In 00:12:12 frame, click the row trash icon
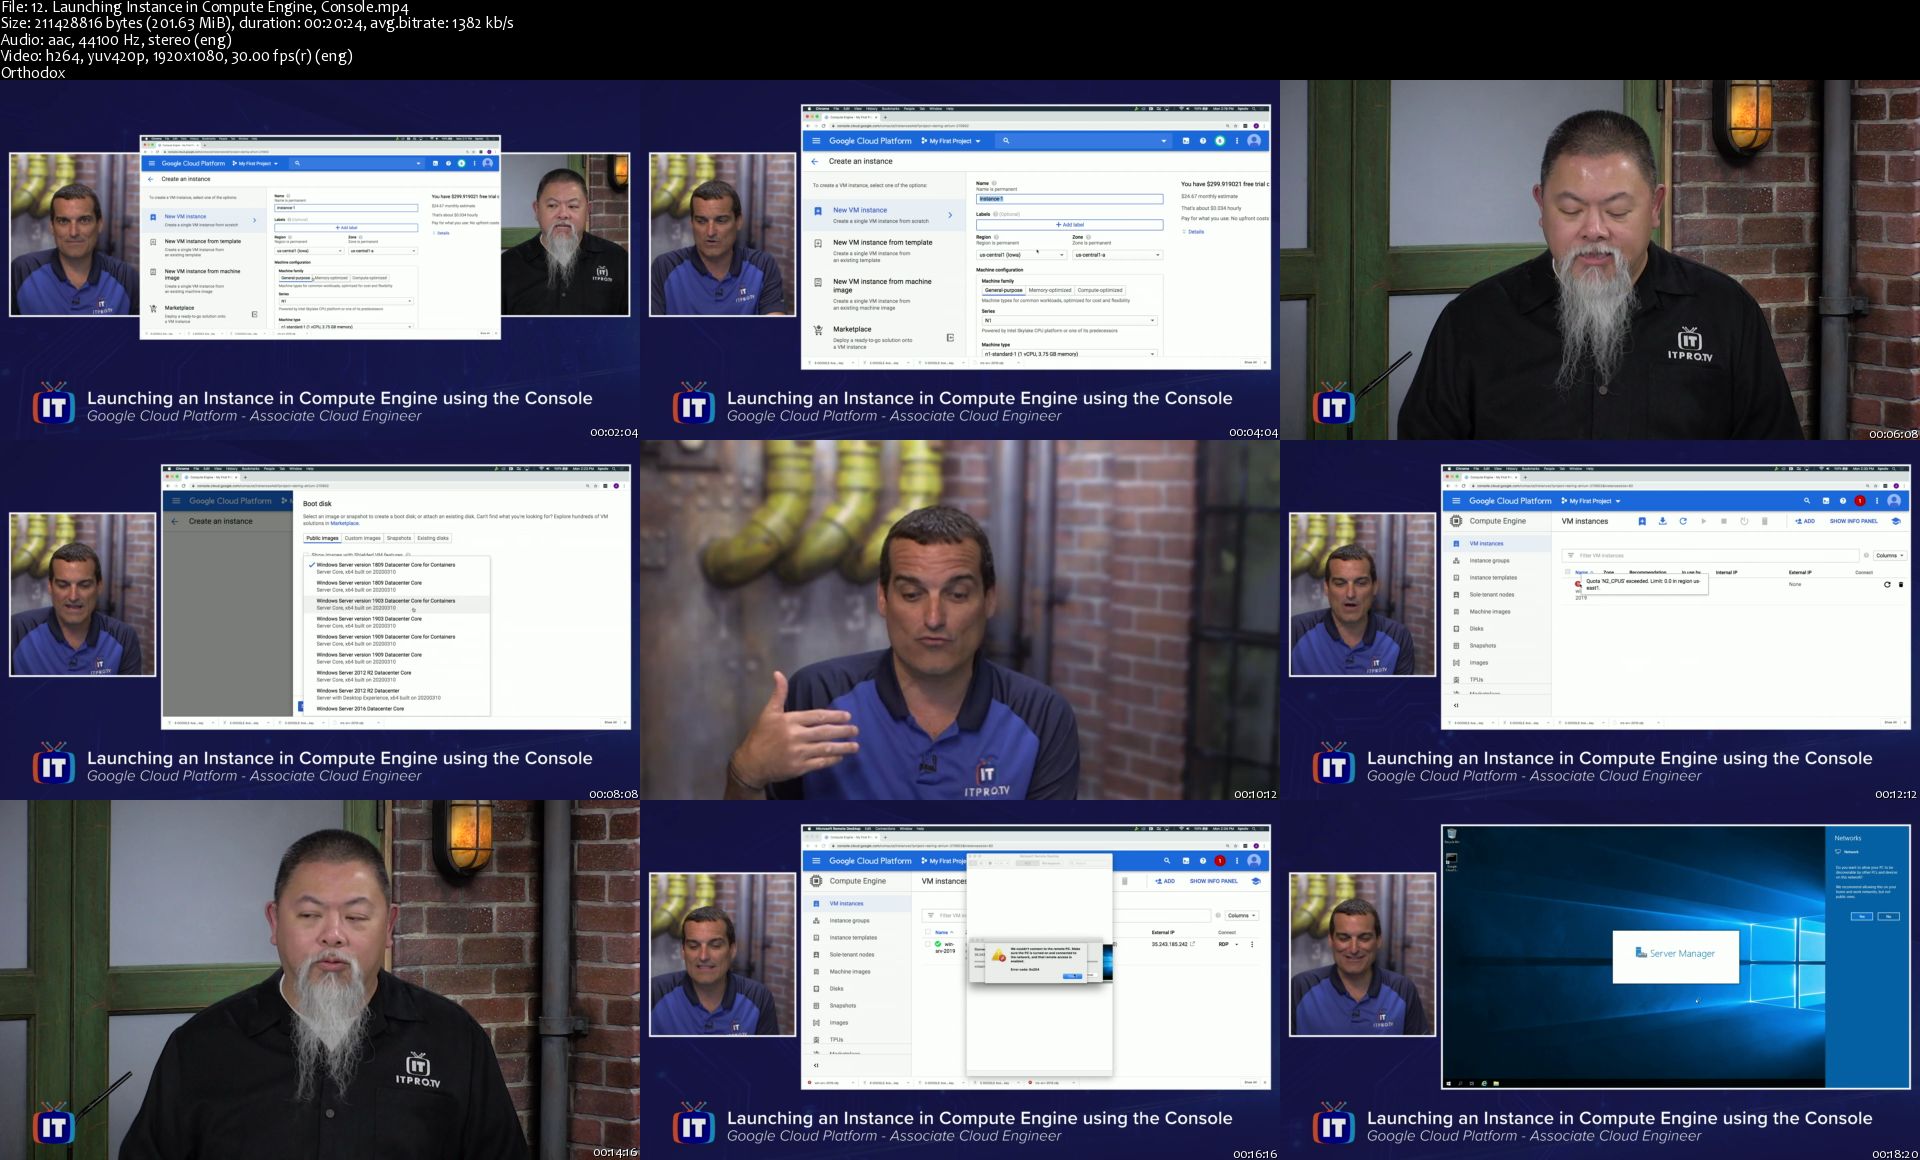 (x=1901, y=584)
